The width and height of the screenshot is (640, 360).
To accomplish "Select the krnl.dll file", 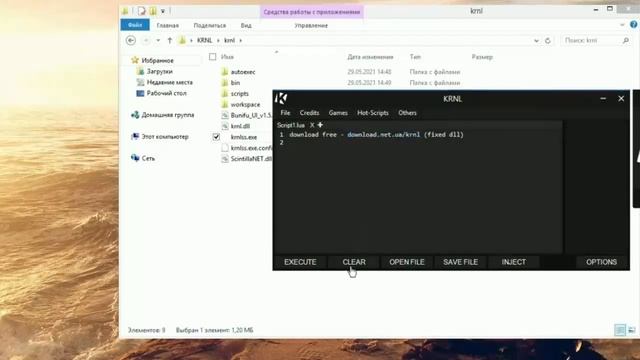I will (x=240, y=126).
